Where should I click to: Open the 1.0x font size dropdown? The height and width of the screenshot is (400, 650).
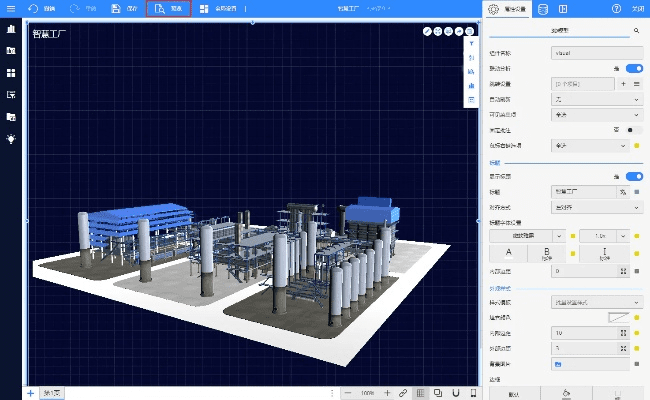pyautogui.click(x=602, y=235)
